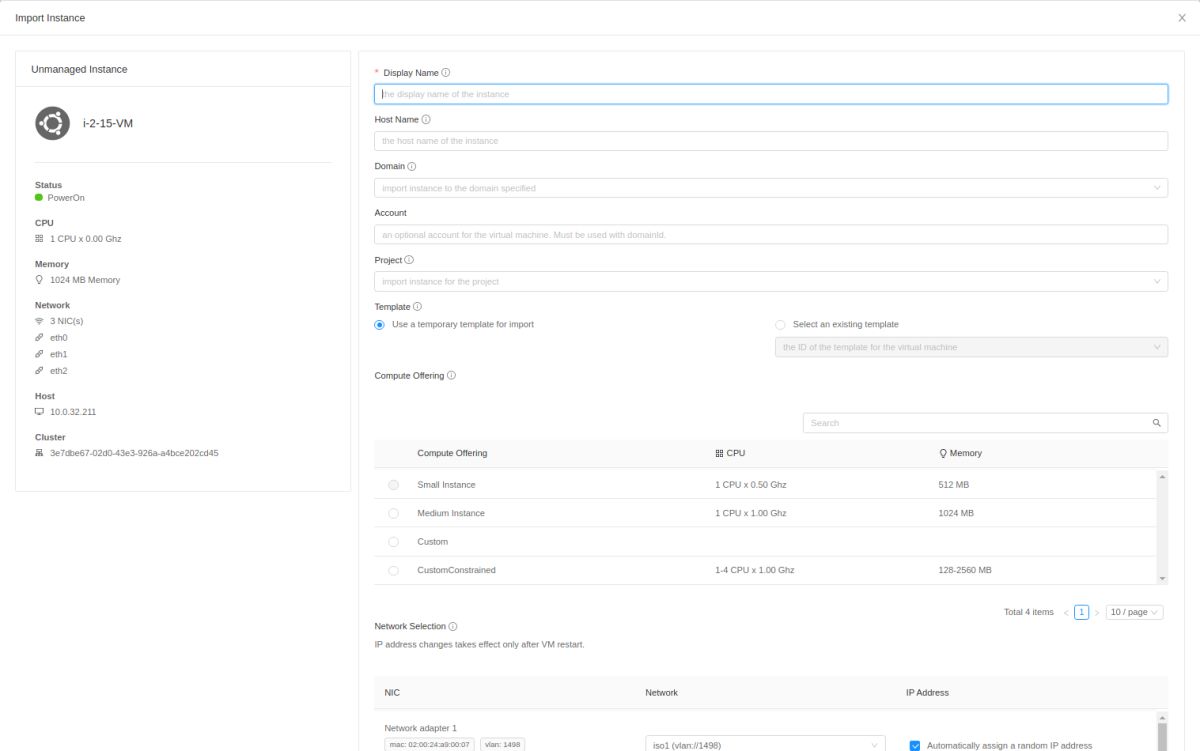
Task: Click the network table scrollbar
Action: coord(1162,731)
